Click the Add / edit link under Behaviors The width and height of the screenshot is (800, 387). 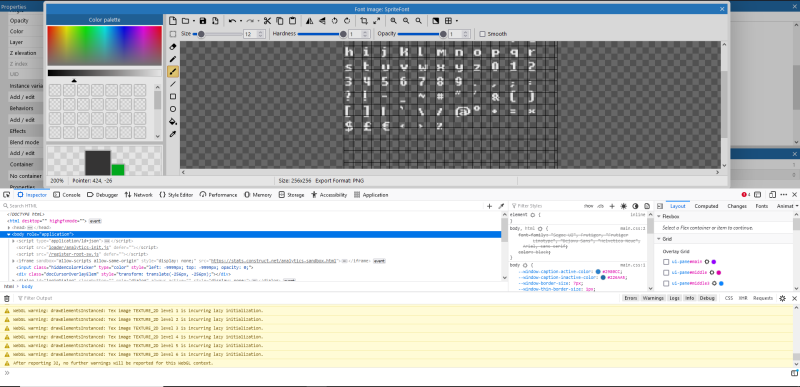pyautogui.click(x=22, y=120)
